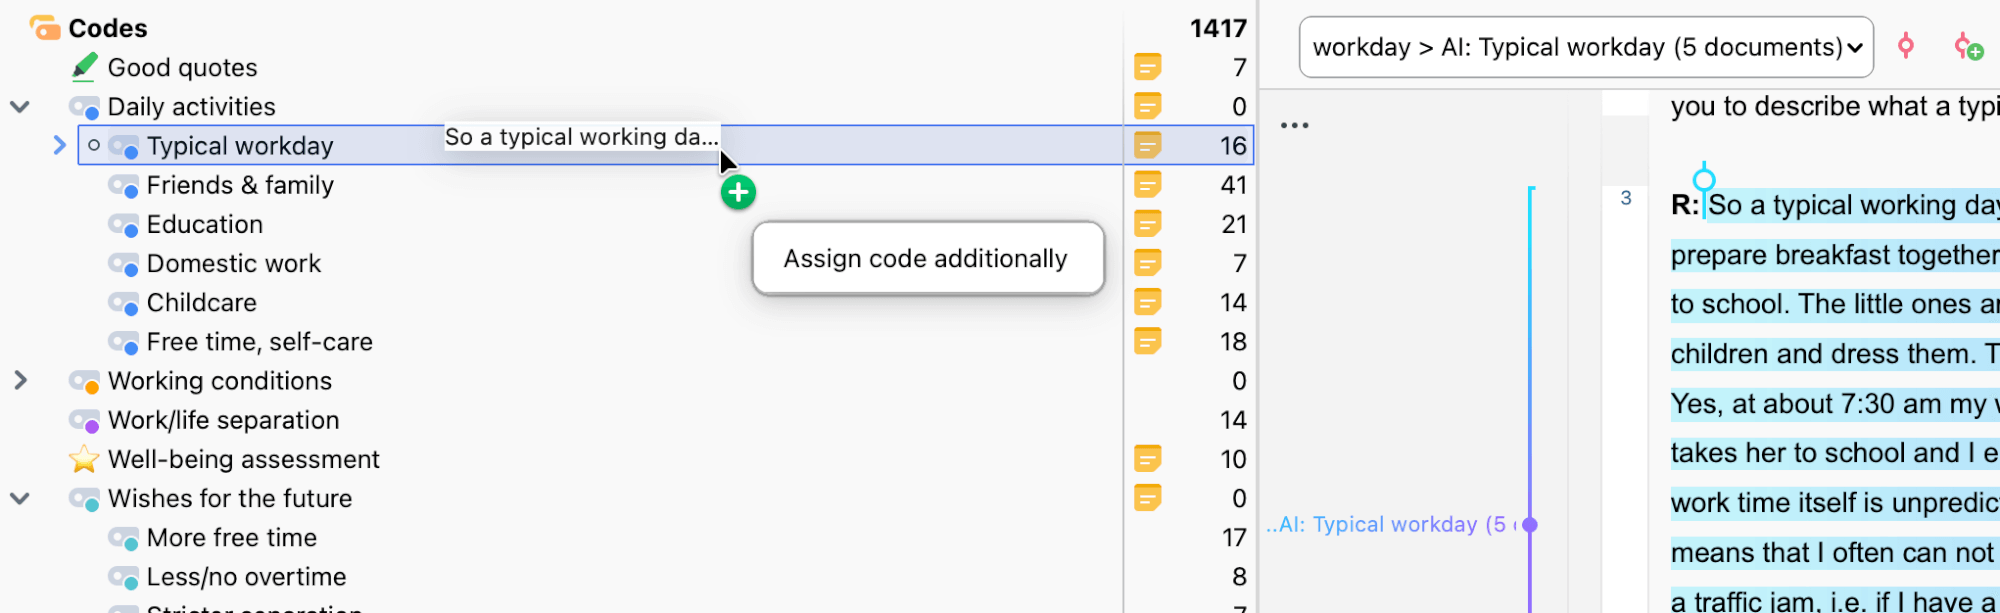
Task: Click the cyan selection start handle
Action: click(x=1704, y=181)
